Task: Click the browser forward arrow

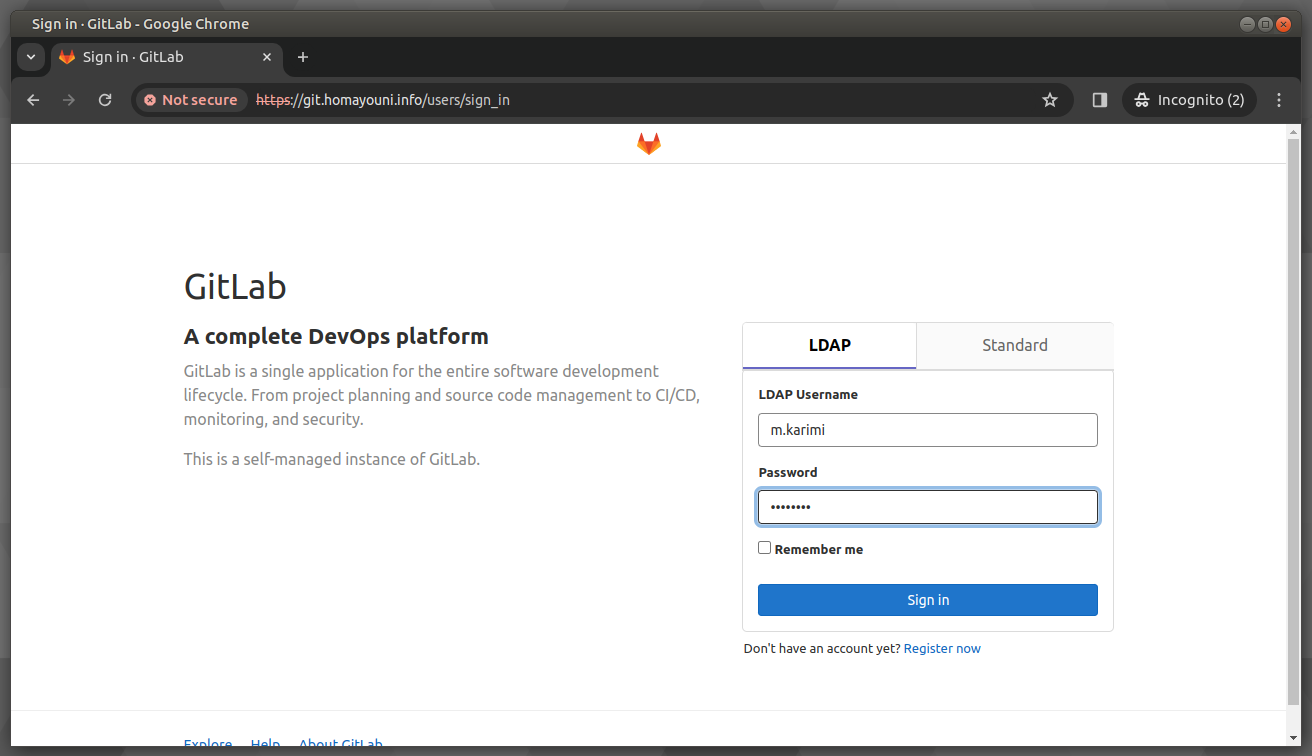Action: (69, 100)
